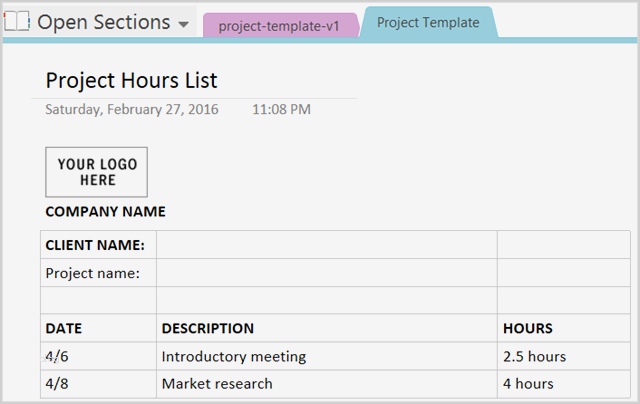
Task: Click the Project name label cell
Action: click(98, 273)
